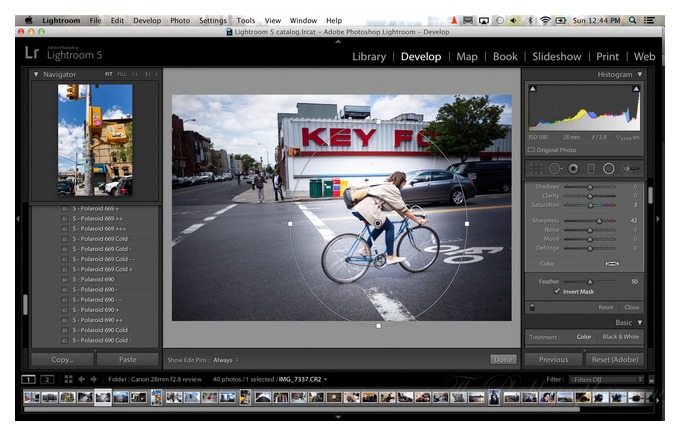Collapse the Navigator panel triangle
This screenshot has height=436, width=680.
pyautogui.click(x=36, y=74)
